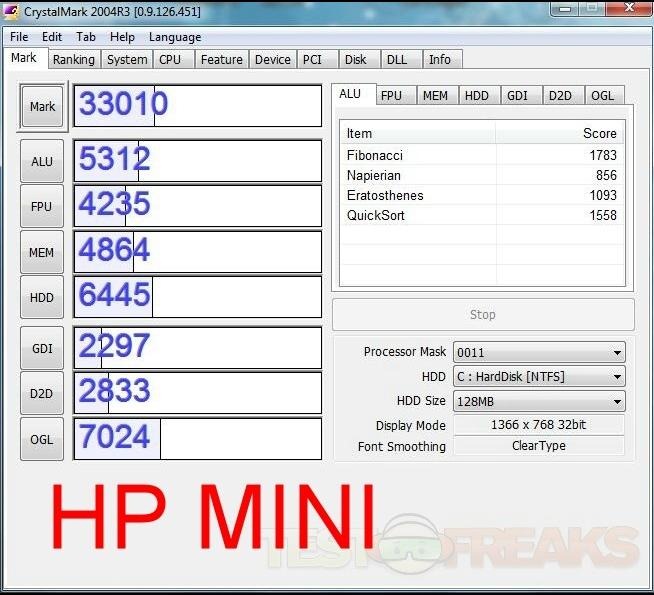
Task: Start the ALU benchmark test
Action: 42,161
